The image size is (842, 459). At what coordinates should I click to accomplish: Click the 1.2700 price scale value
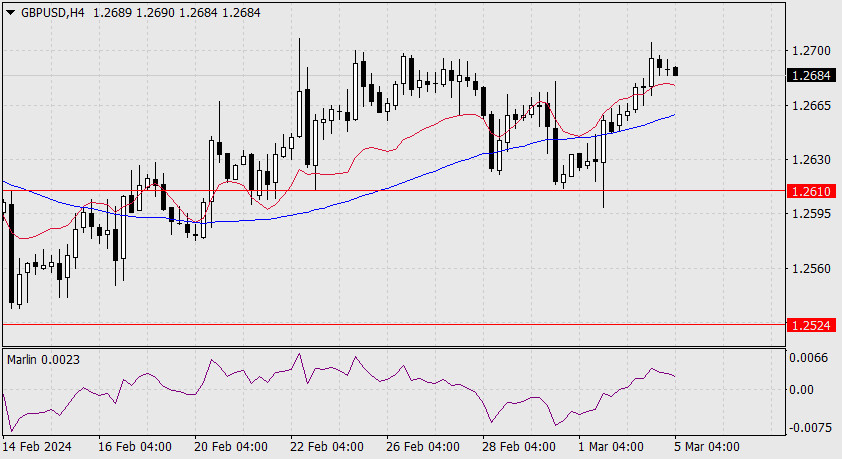coord(811,51)
